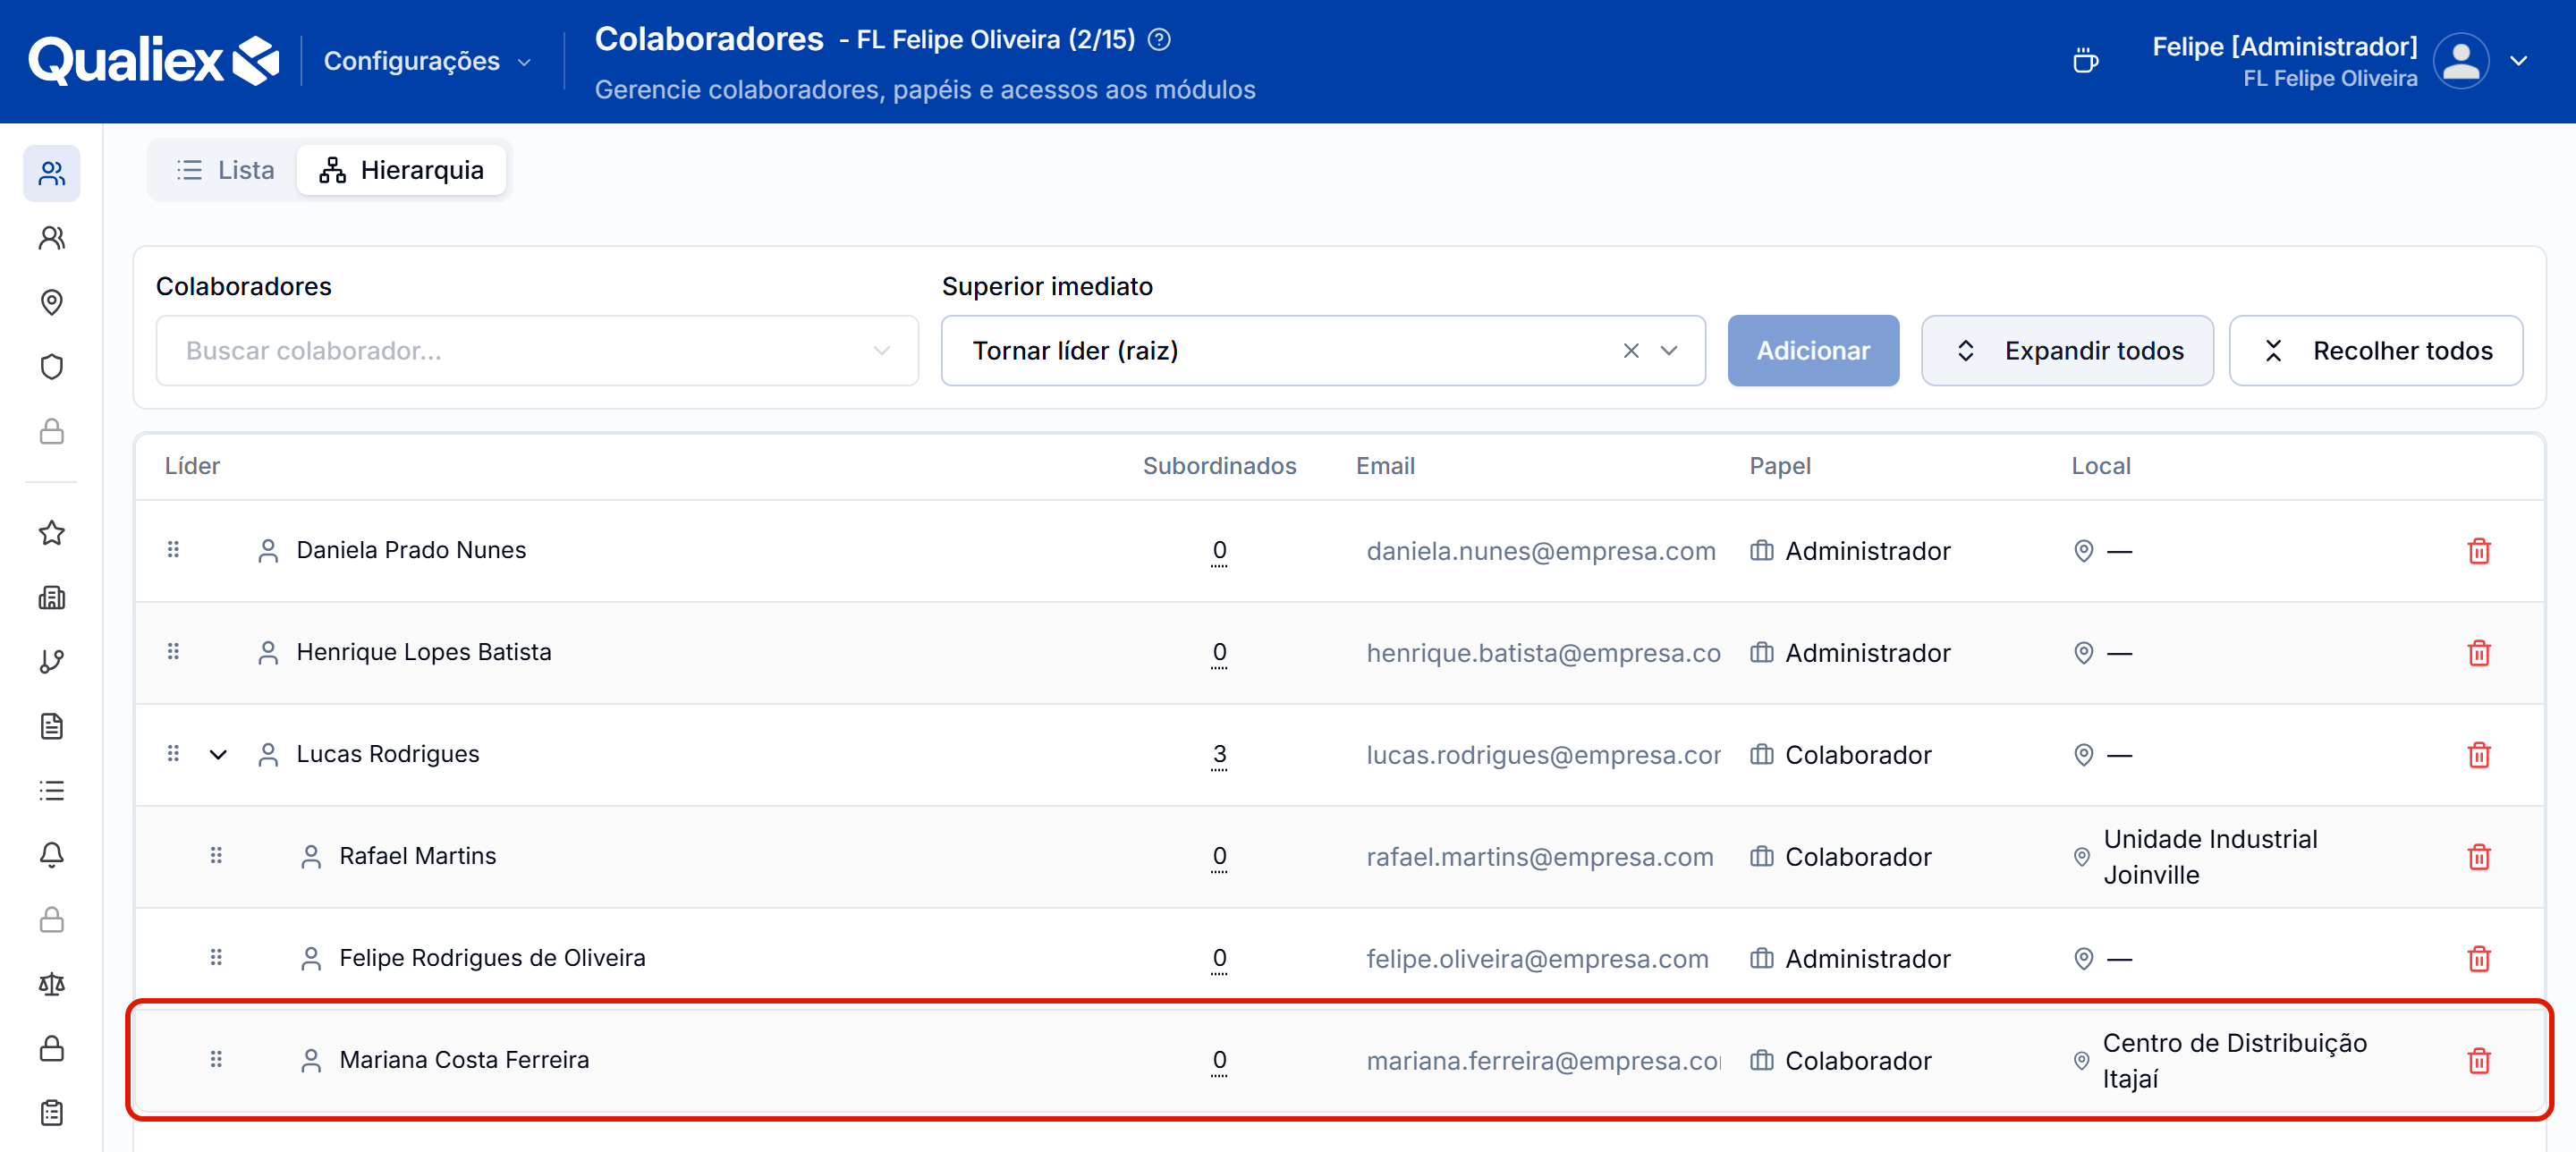This screenshot has height=1152, width=2576.
Task: Click the coffee cup icon in header
Action: click(2085, 61)
